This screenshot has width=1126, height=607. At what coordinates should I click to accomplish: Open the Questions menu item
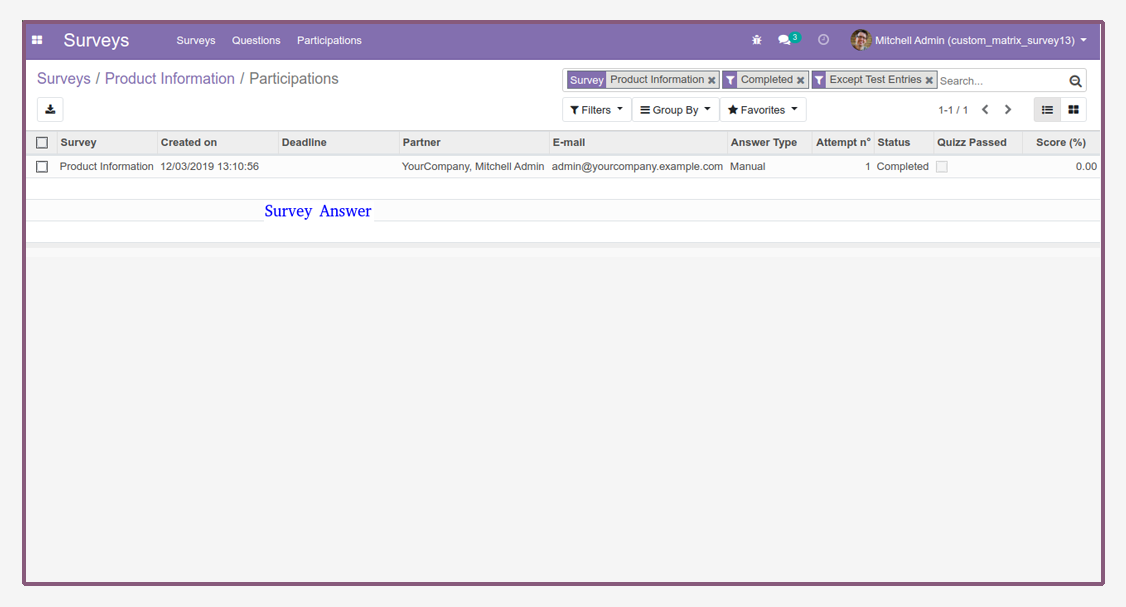point(256,40)
